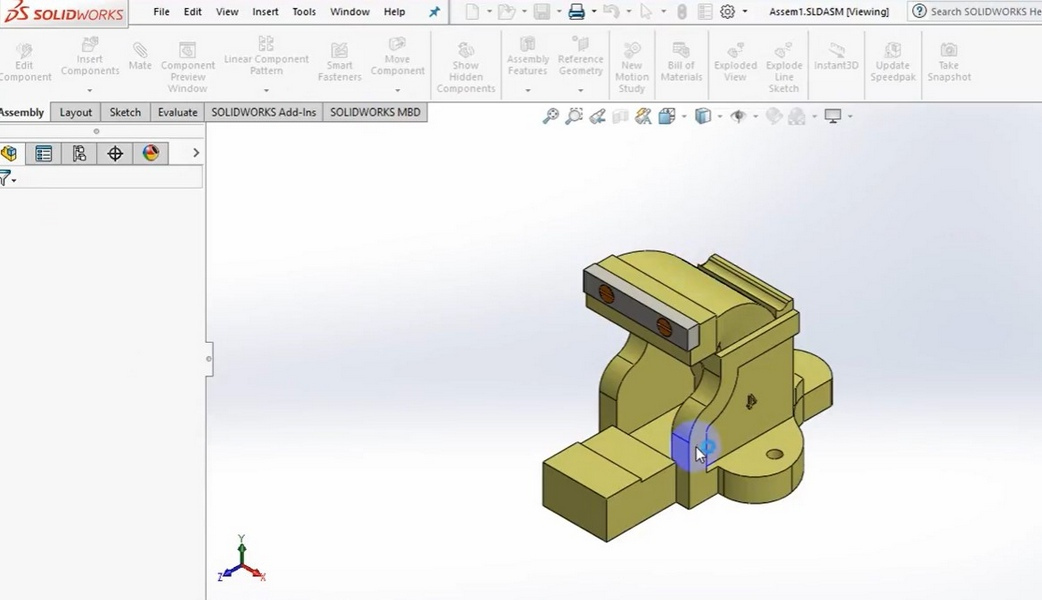Switch to the ConfigurationManager tab
1042x600 pixels.
(x=78, y=153)
